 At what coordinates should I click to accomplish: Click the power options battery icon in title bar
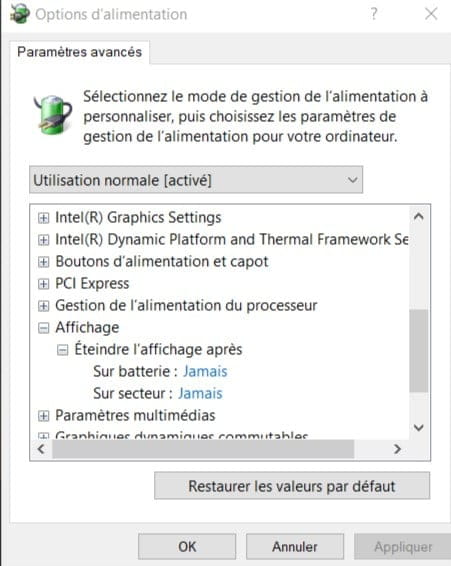[20, 14]
